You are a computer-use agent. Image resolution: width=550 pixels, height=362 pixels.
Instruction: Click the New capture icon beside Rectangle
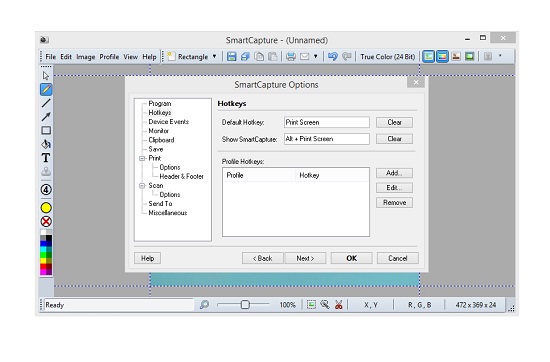(x=171, y=56)
